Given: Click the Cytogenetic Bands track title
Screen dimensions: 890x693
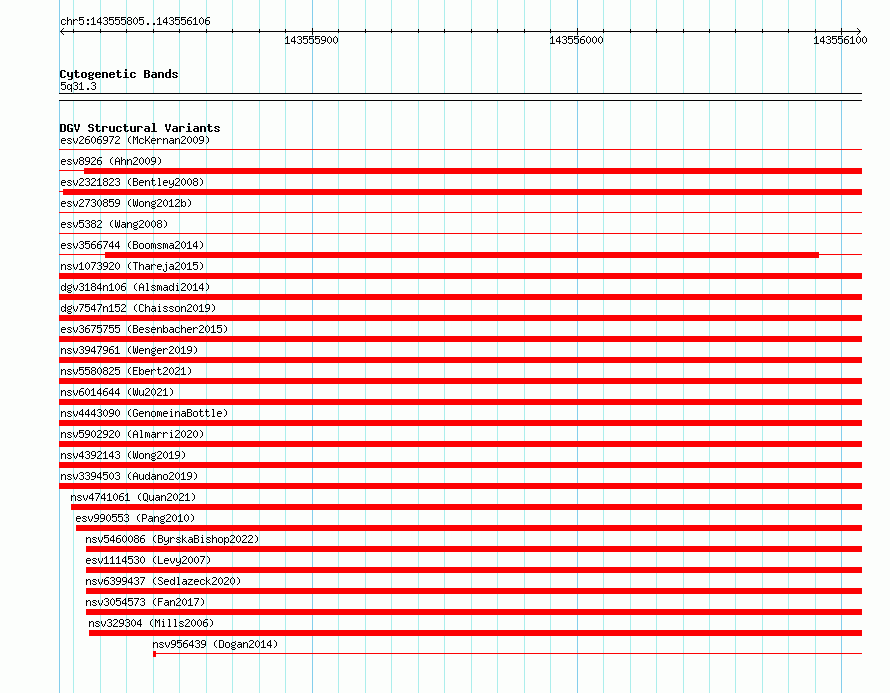Looking at the screenshot, I should click(119, 74).
